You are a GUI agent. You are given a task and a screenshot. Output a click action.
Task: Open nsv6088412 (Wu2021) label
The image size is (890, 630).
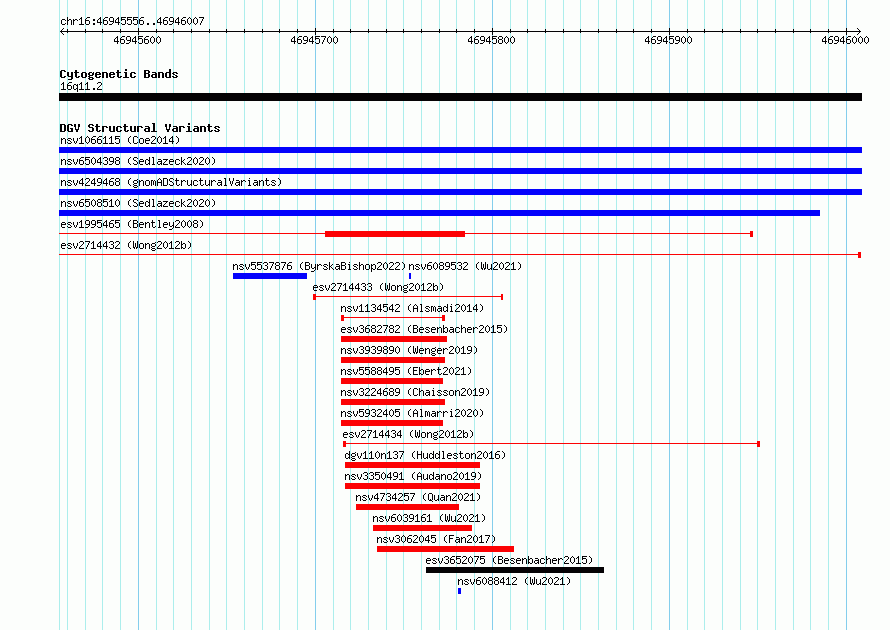[x=514, y=581]
